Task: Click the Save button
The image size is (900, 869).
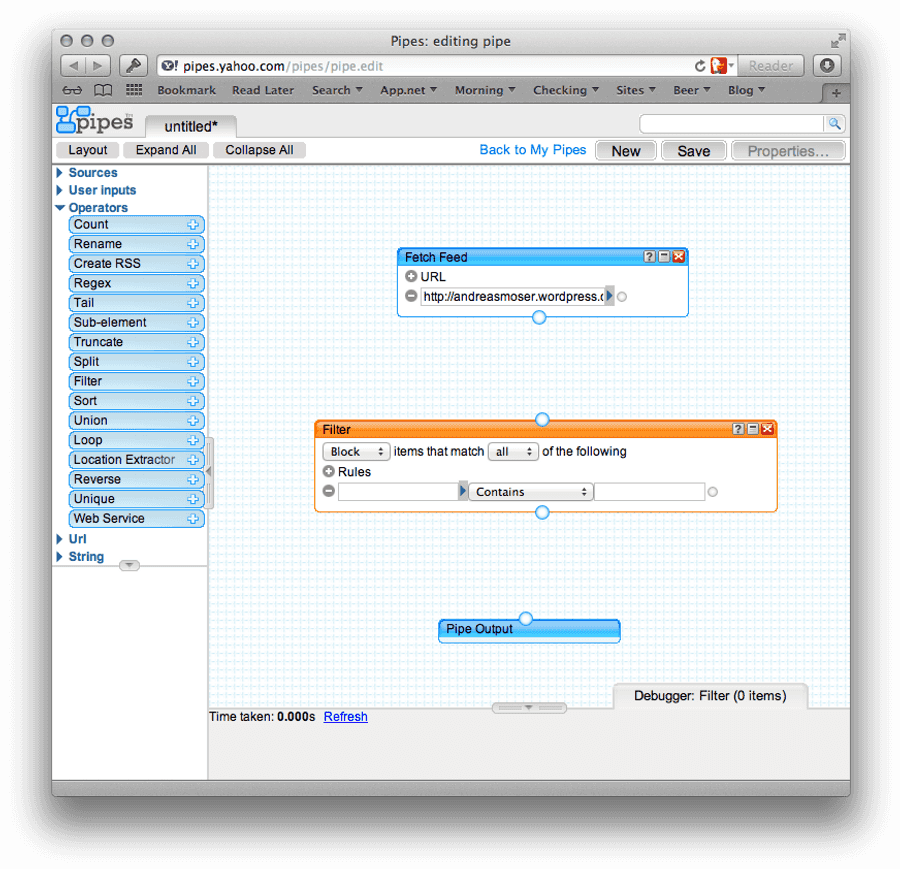Action: (x=693, y=151)
